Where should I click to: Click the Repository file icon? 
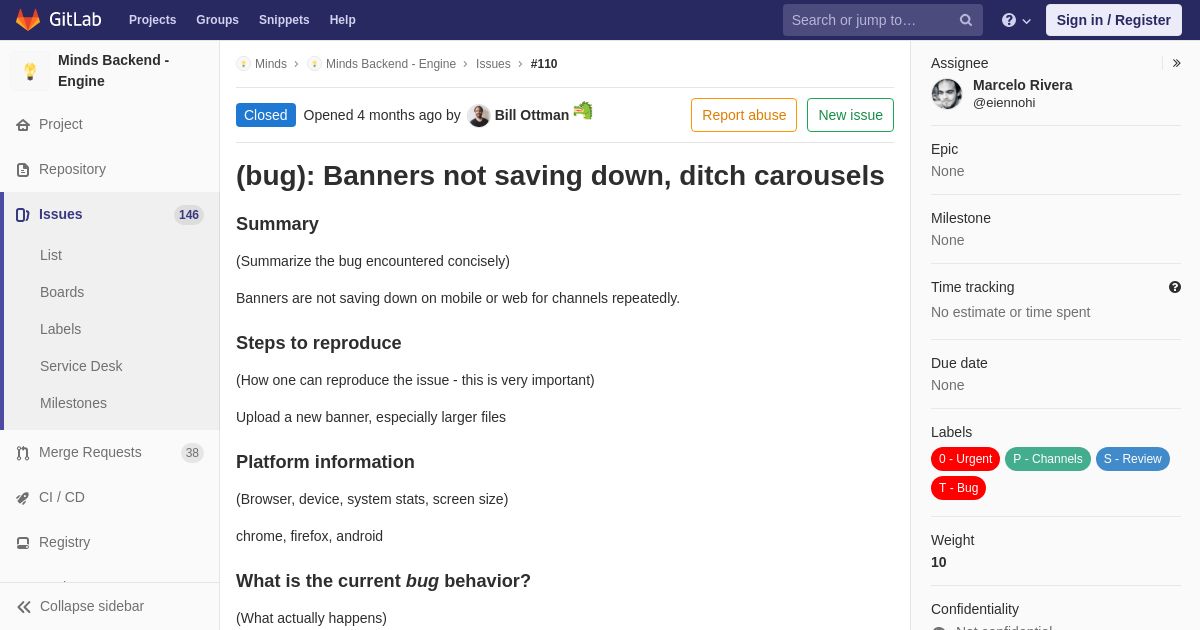(23, 170)
